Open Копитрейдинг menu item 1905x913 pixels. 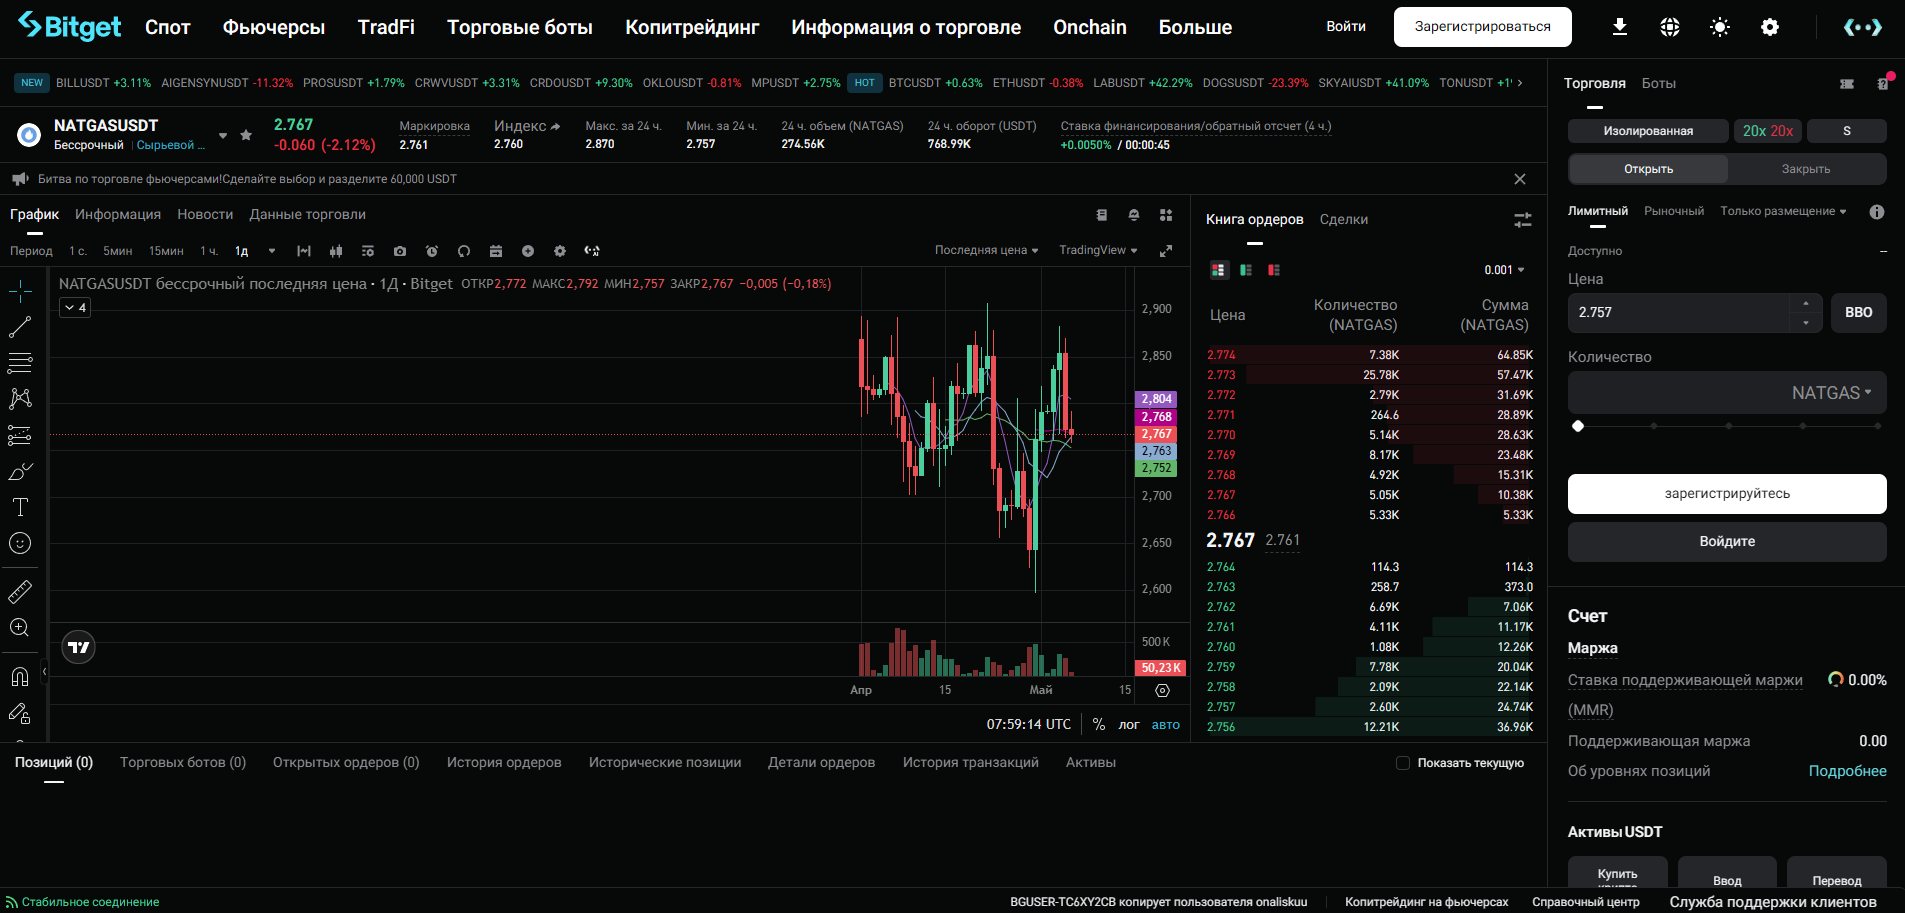click(692, 27)
